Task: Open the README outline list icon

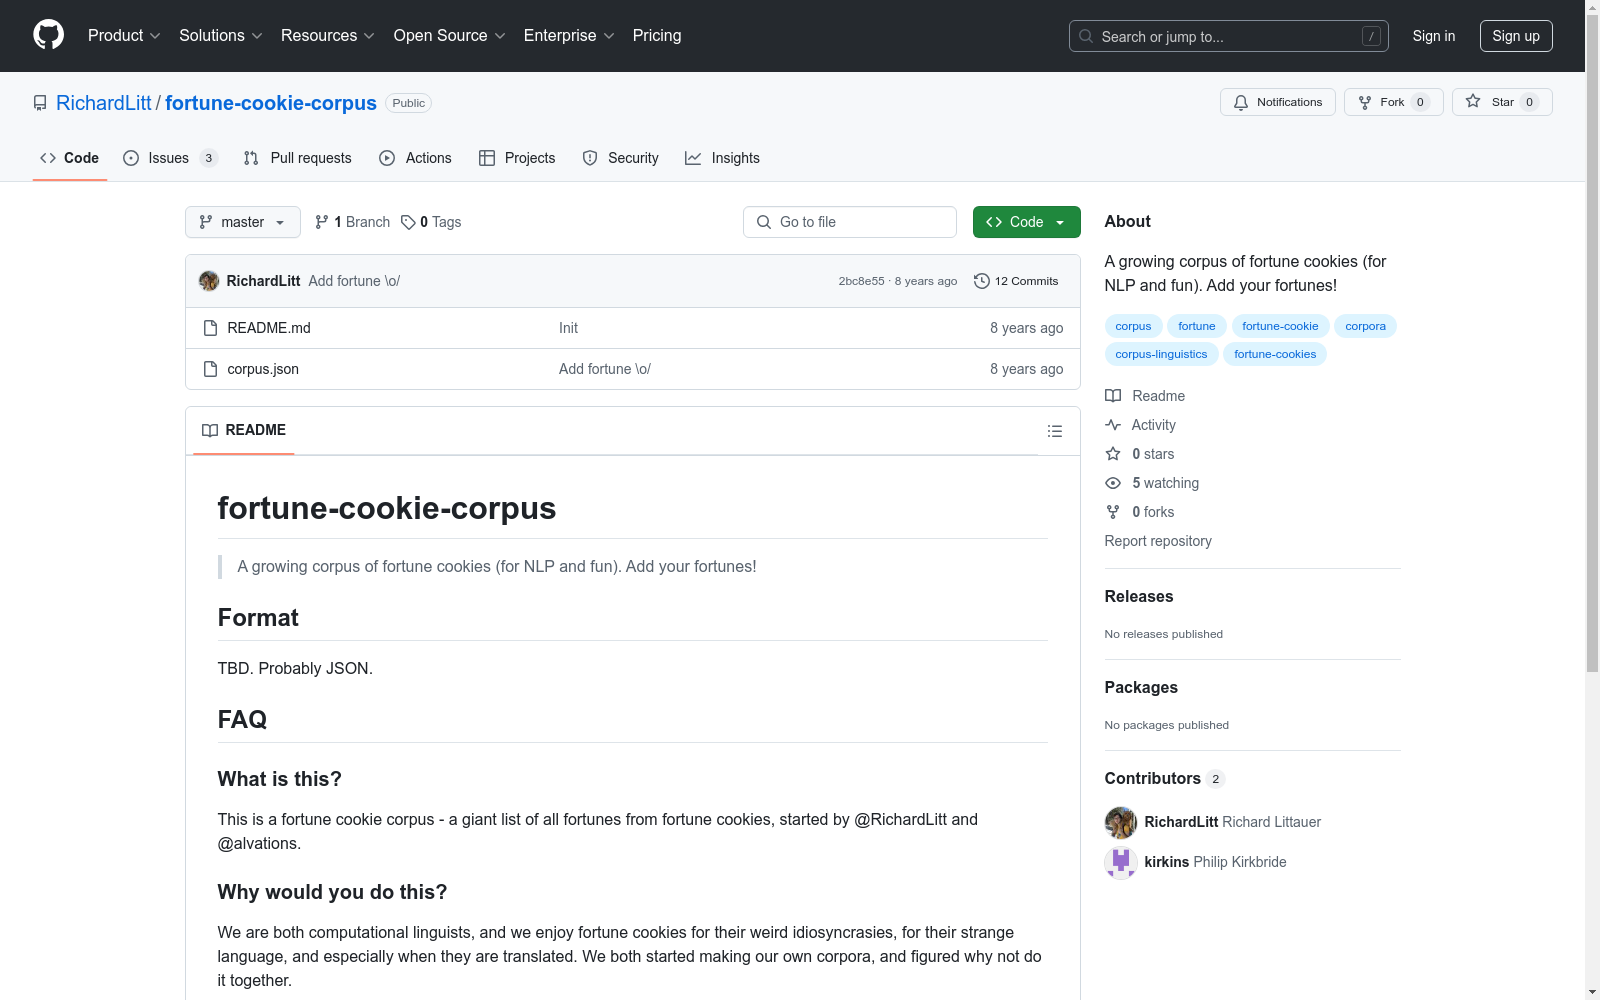Action: [x=1055, y=431]
